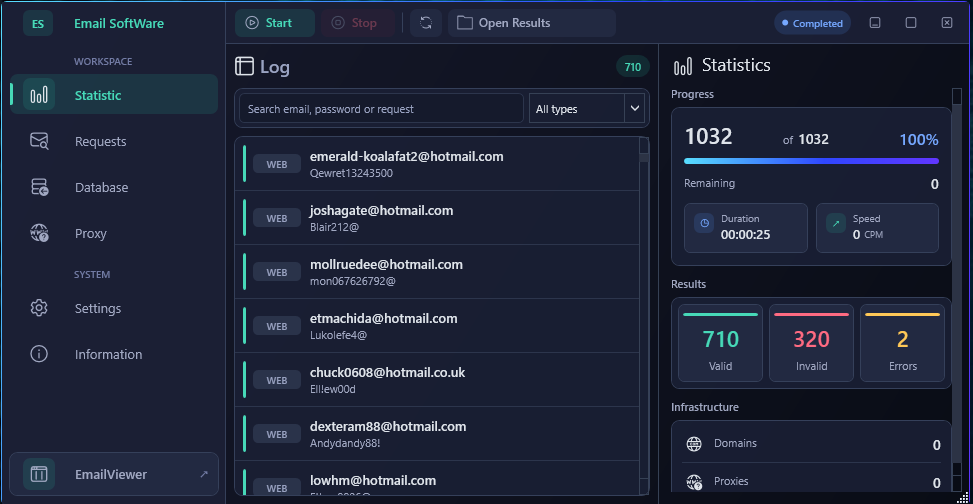Click the folder icon on Open Results

[x=464, y=23]
